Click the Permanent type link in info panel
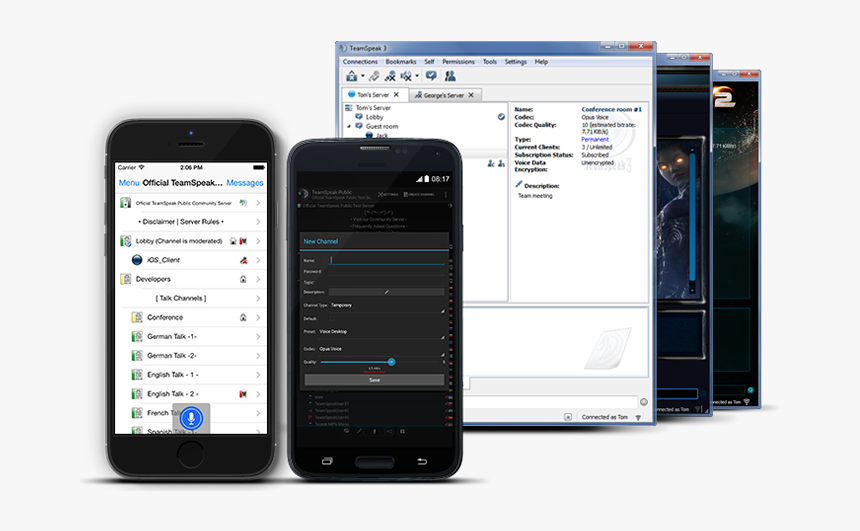860x531 pixels. (x=595, y=139)
